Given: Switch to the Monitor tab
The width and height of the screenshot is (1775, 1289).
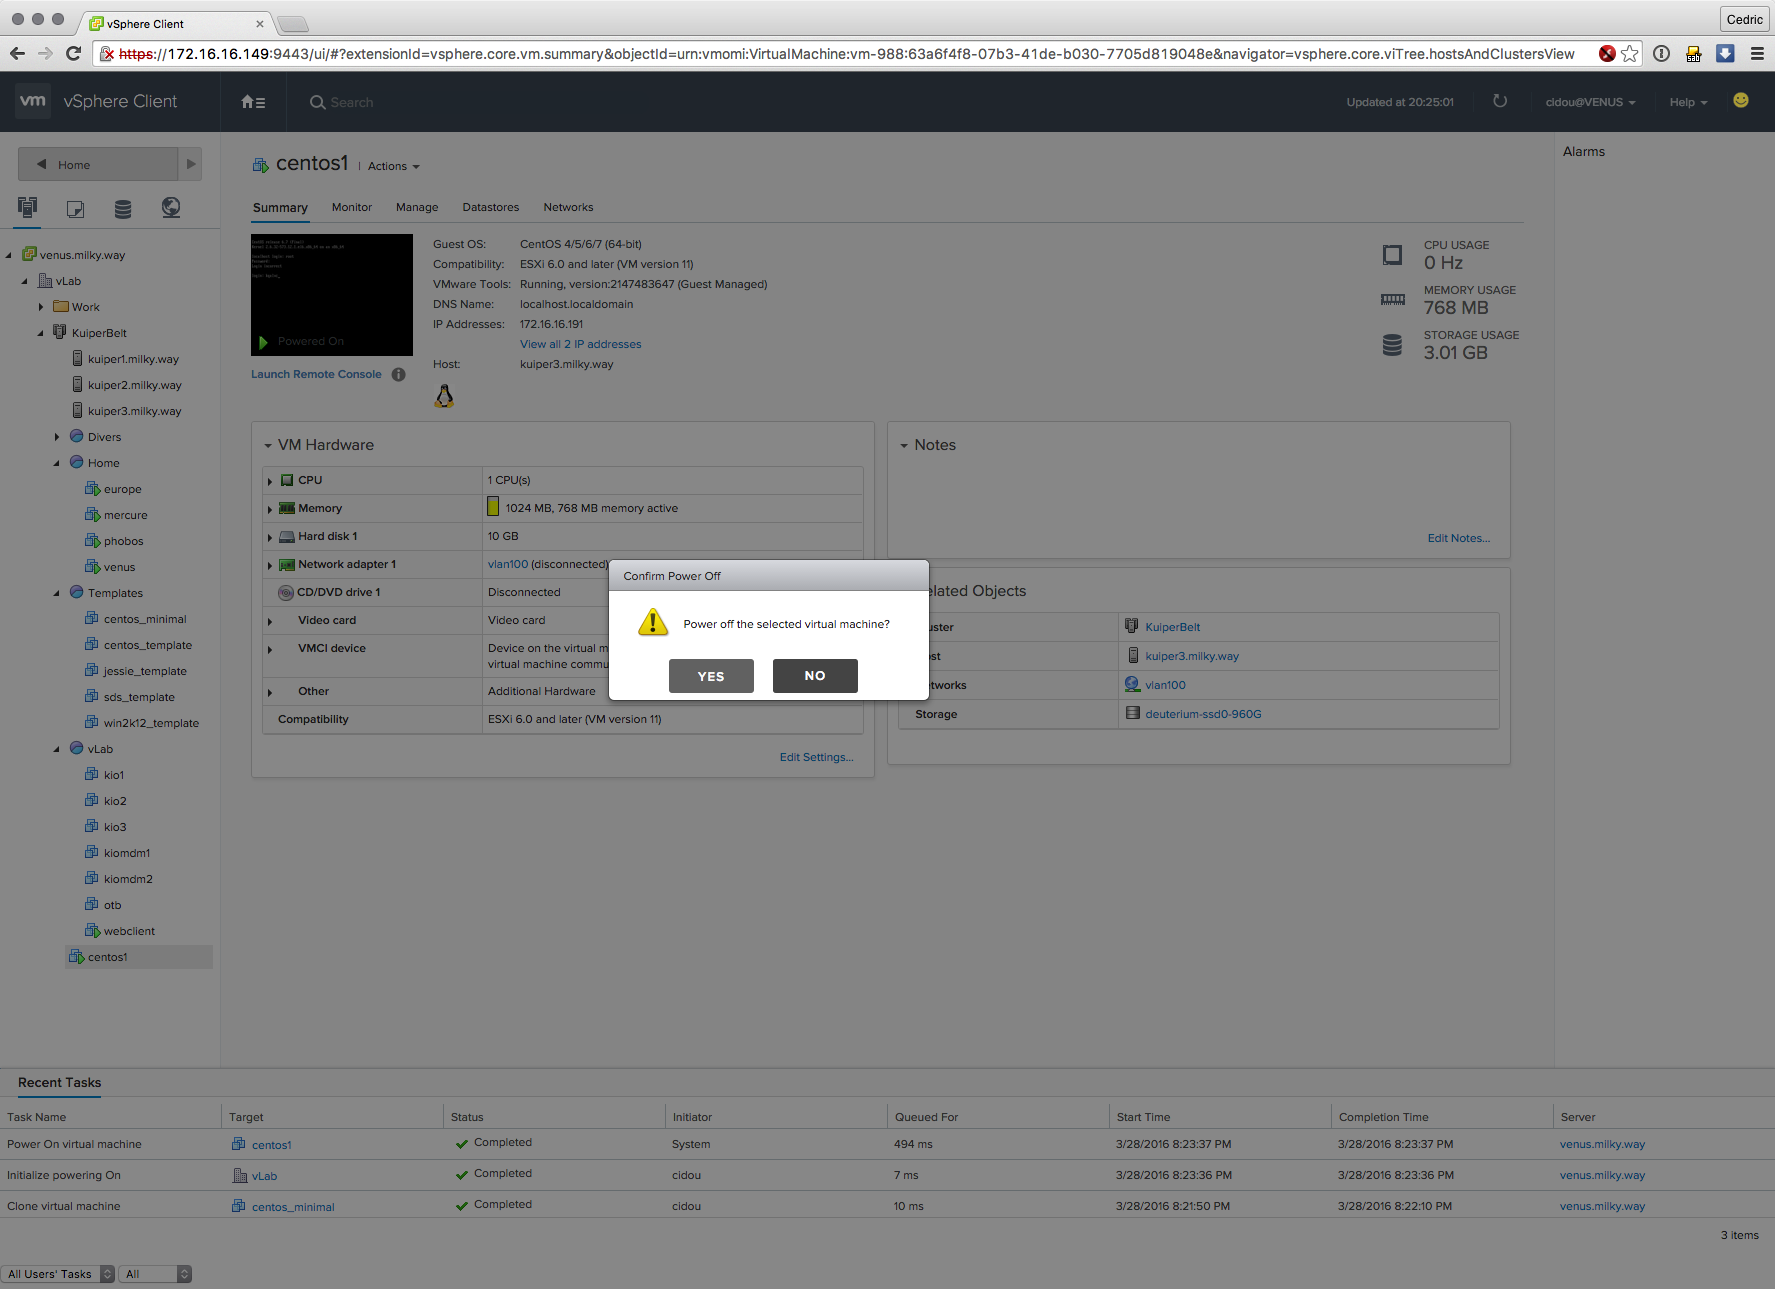Looking at the screenshot, I should click(x=351, y=207).
